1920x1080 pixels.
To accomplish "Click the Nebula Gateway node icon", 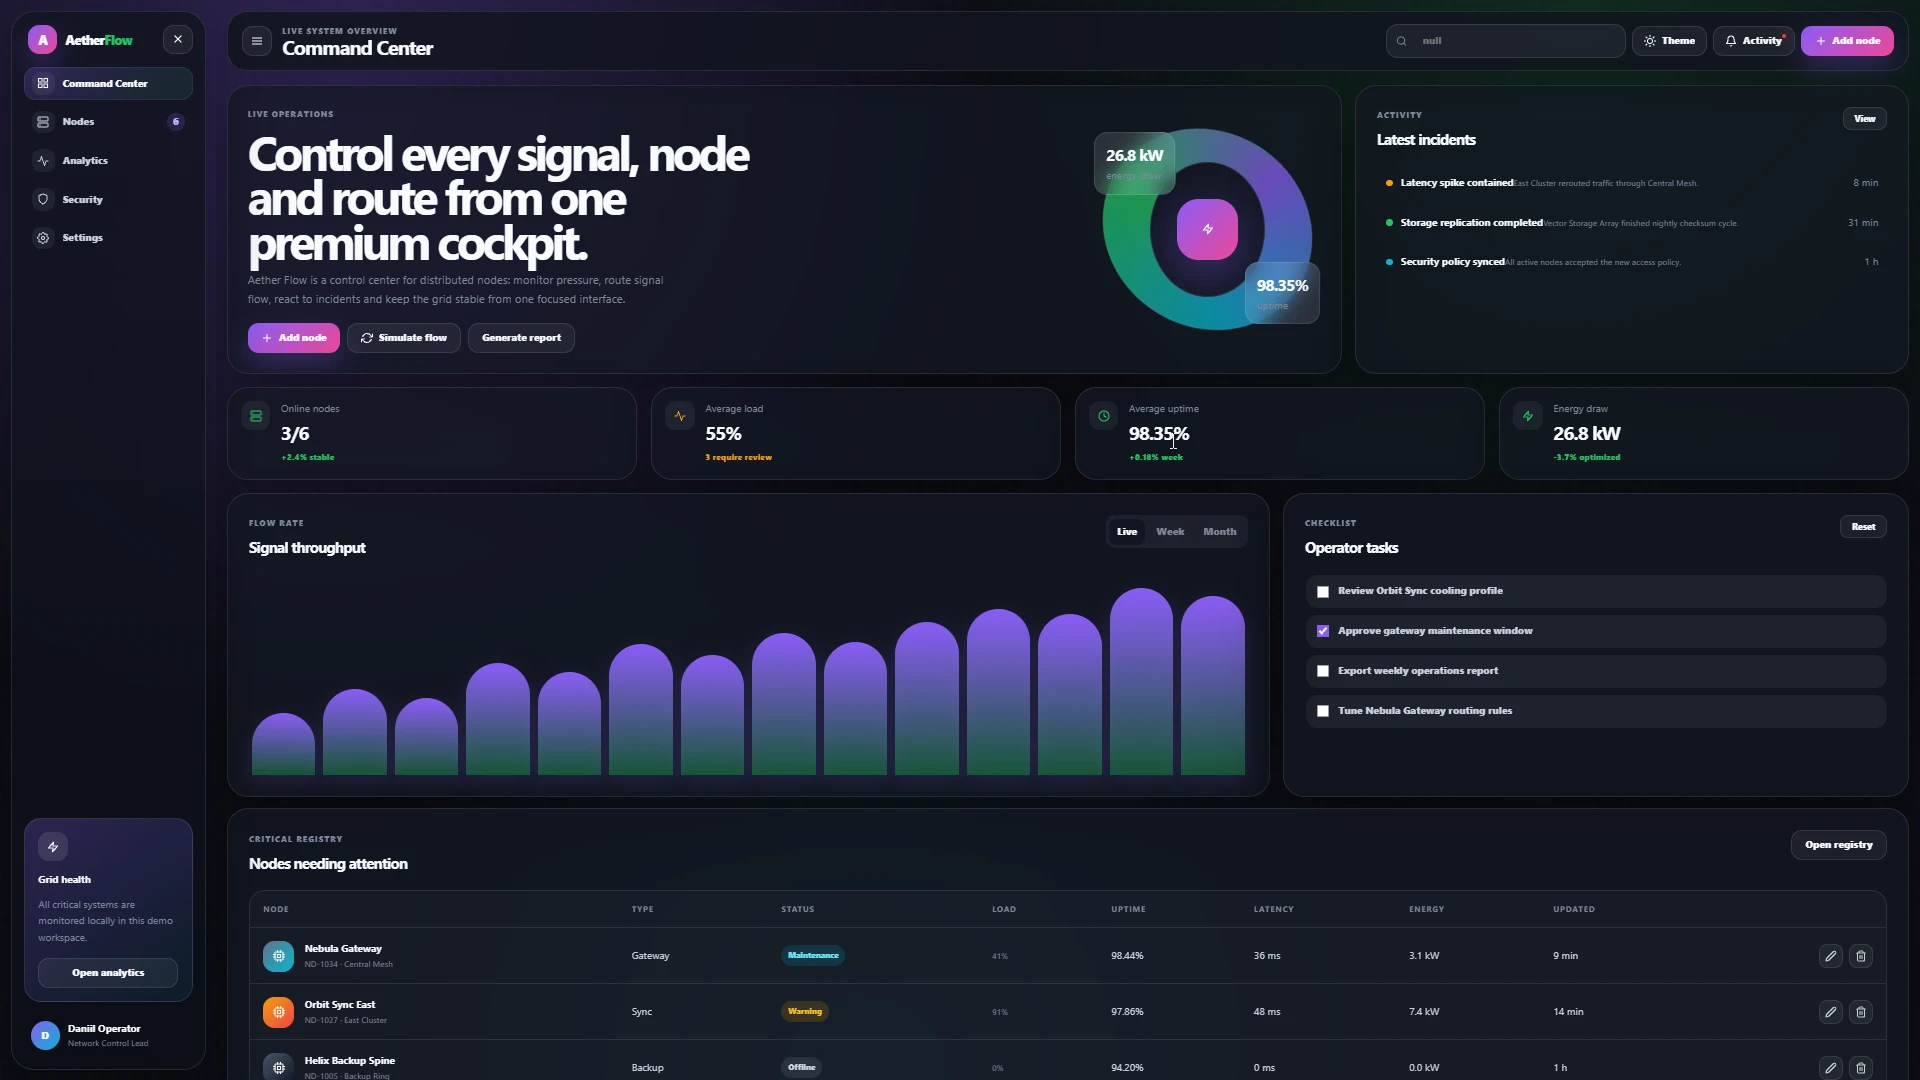I will pyautogui.click(x=279, y=956).
